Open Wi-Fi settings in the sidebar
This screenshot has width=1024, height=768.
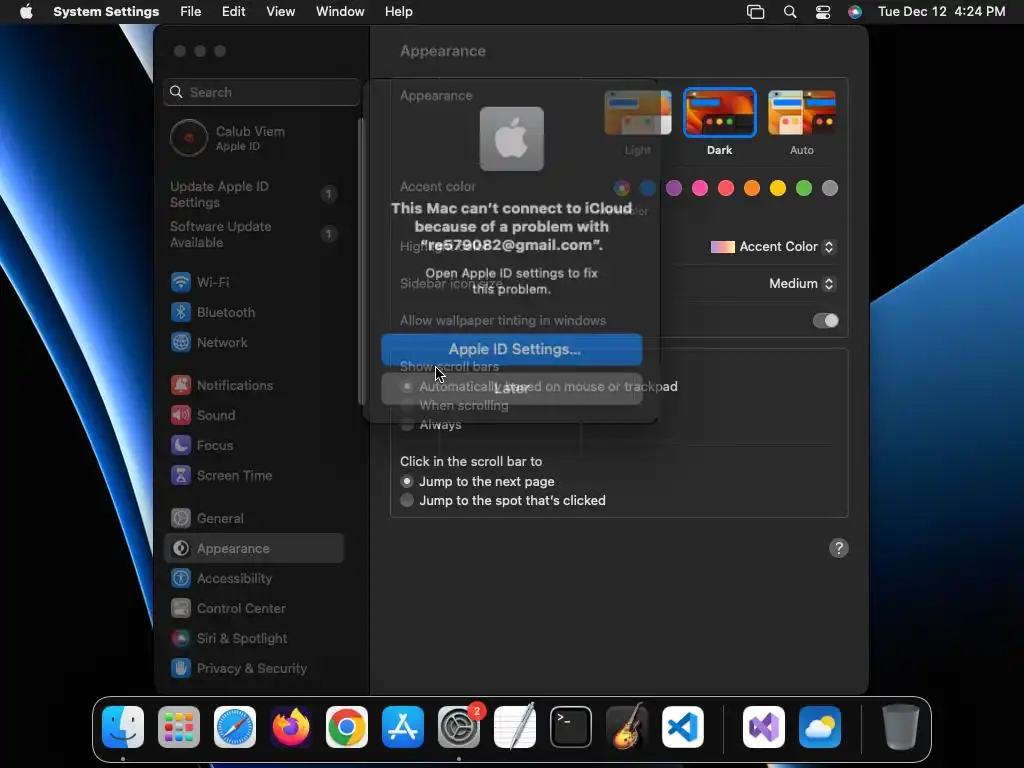(x=253, y=282)
